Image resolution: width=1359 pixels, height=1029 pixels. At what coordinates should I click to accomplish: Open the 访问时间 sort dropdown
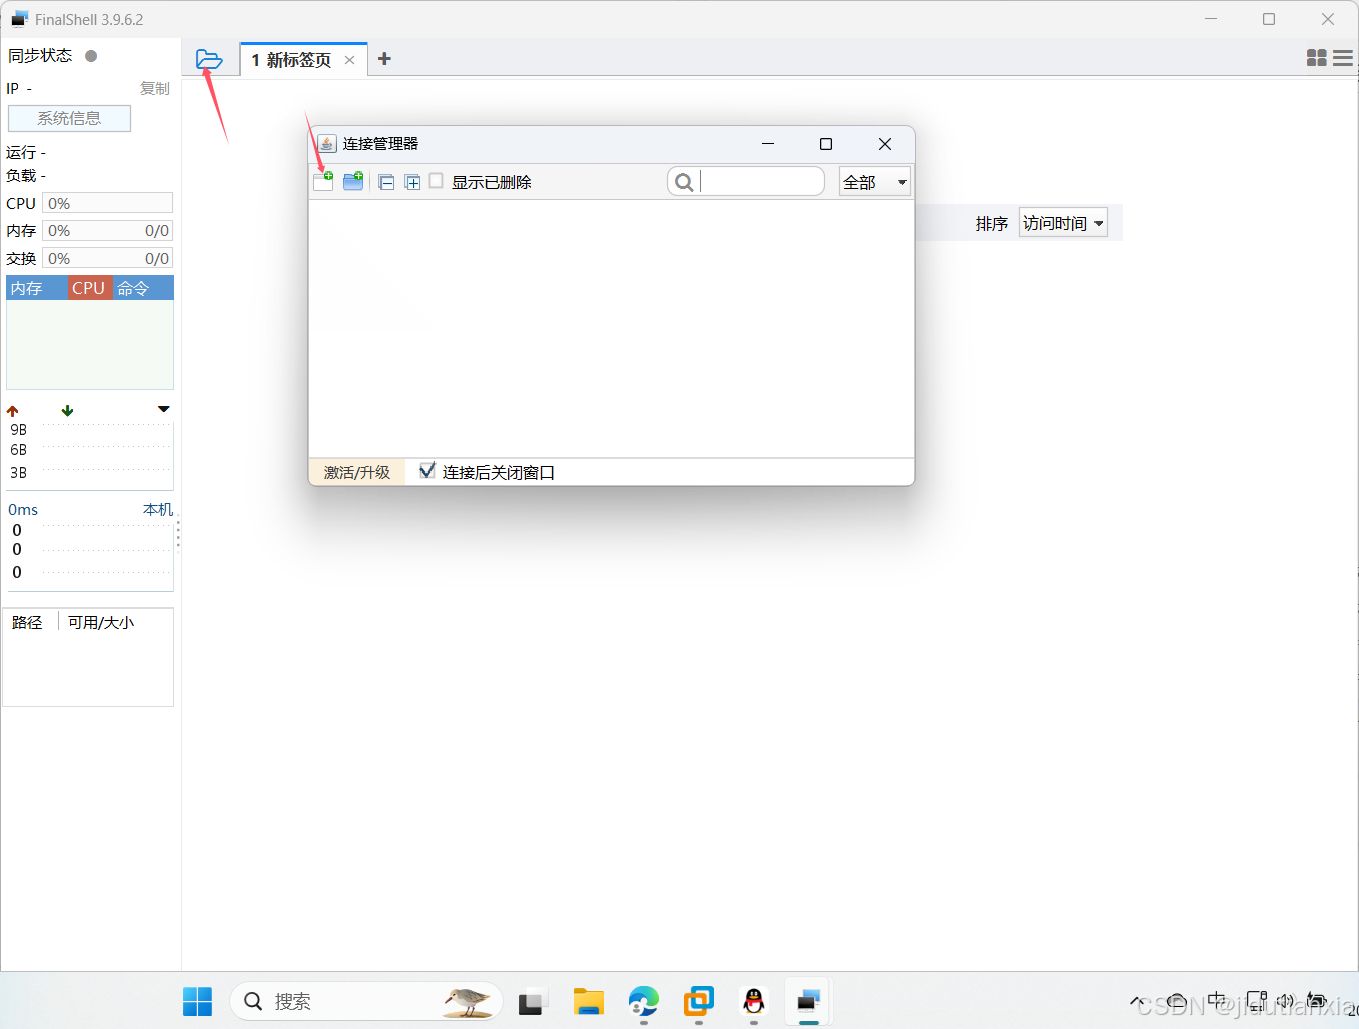point(1063,223)
